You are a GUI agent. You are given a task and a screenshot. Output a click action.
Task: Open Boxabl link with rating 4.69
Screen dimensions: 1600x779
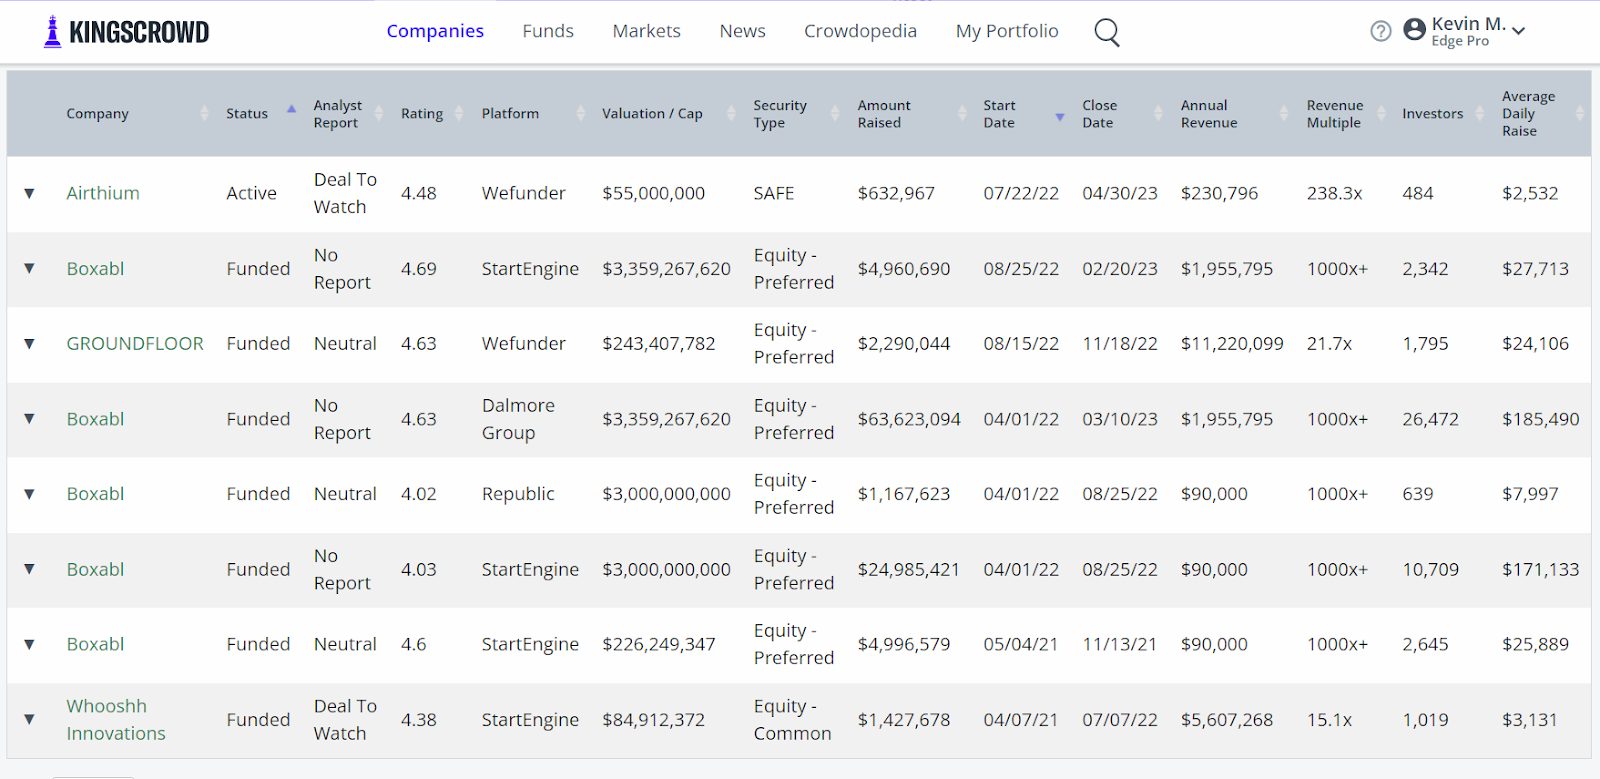point(95,269)
